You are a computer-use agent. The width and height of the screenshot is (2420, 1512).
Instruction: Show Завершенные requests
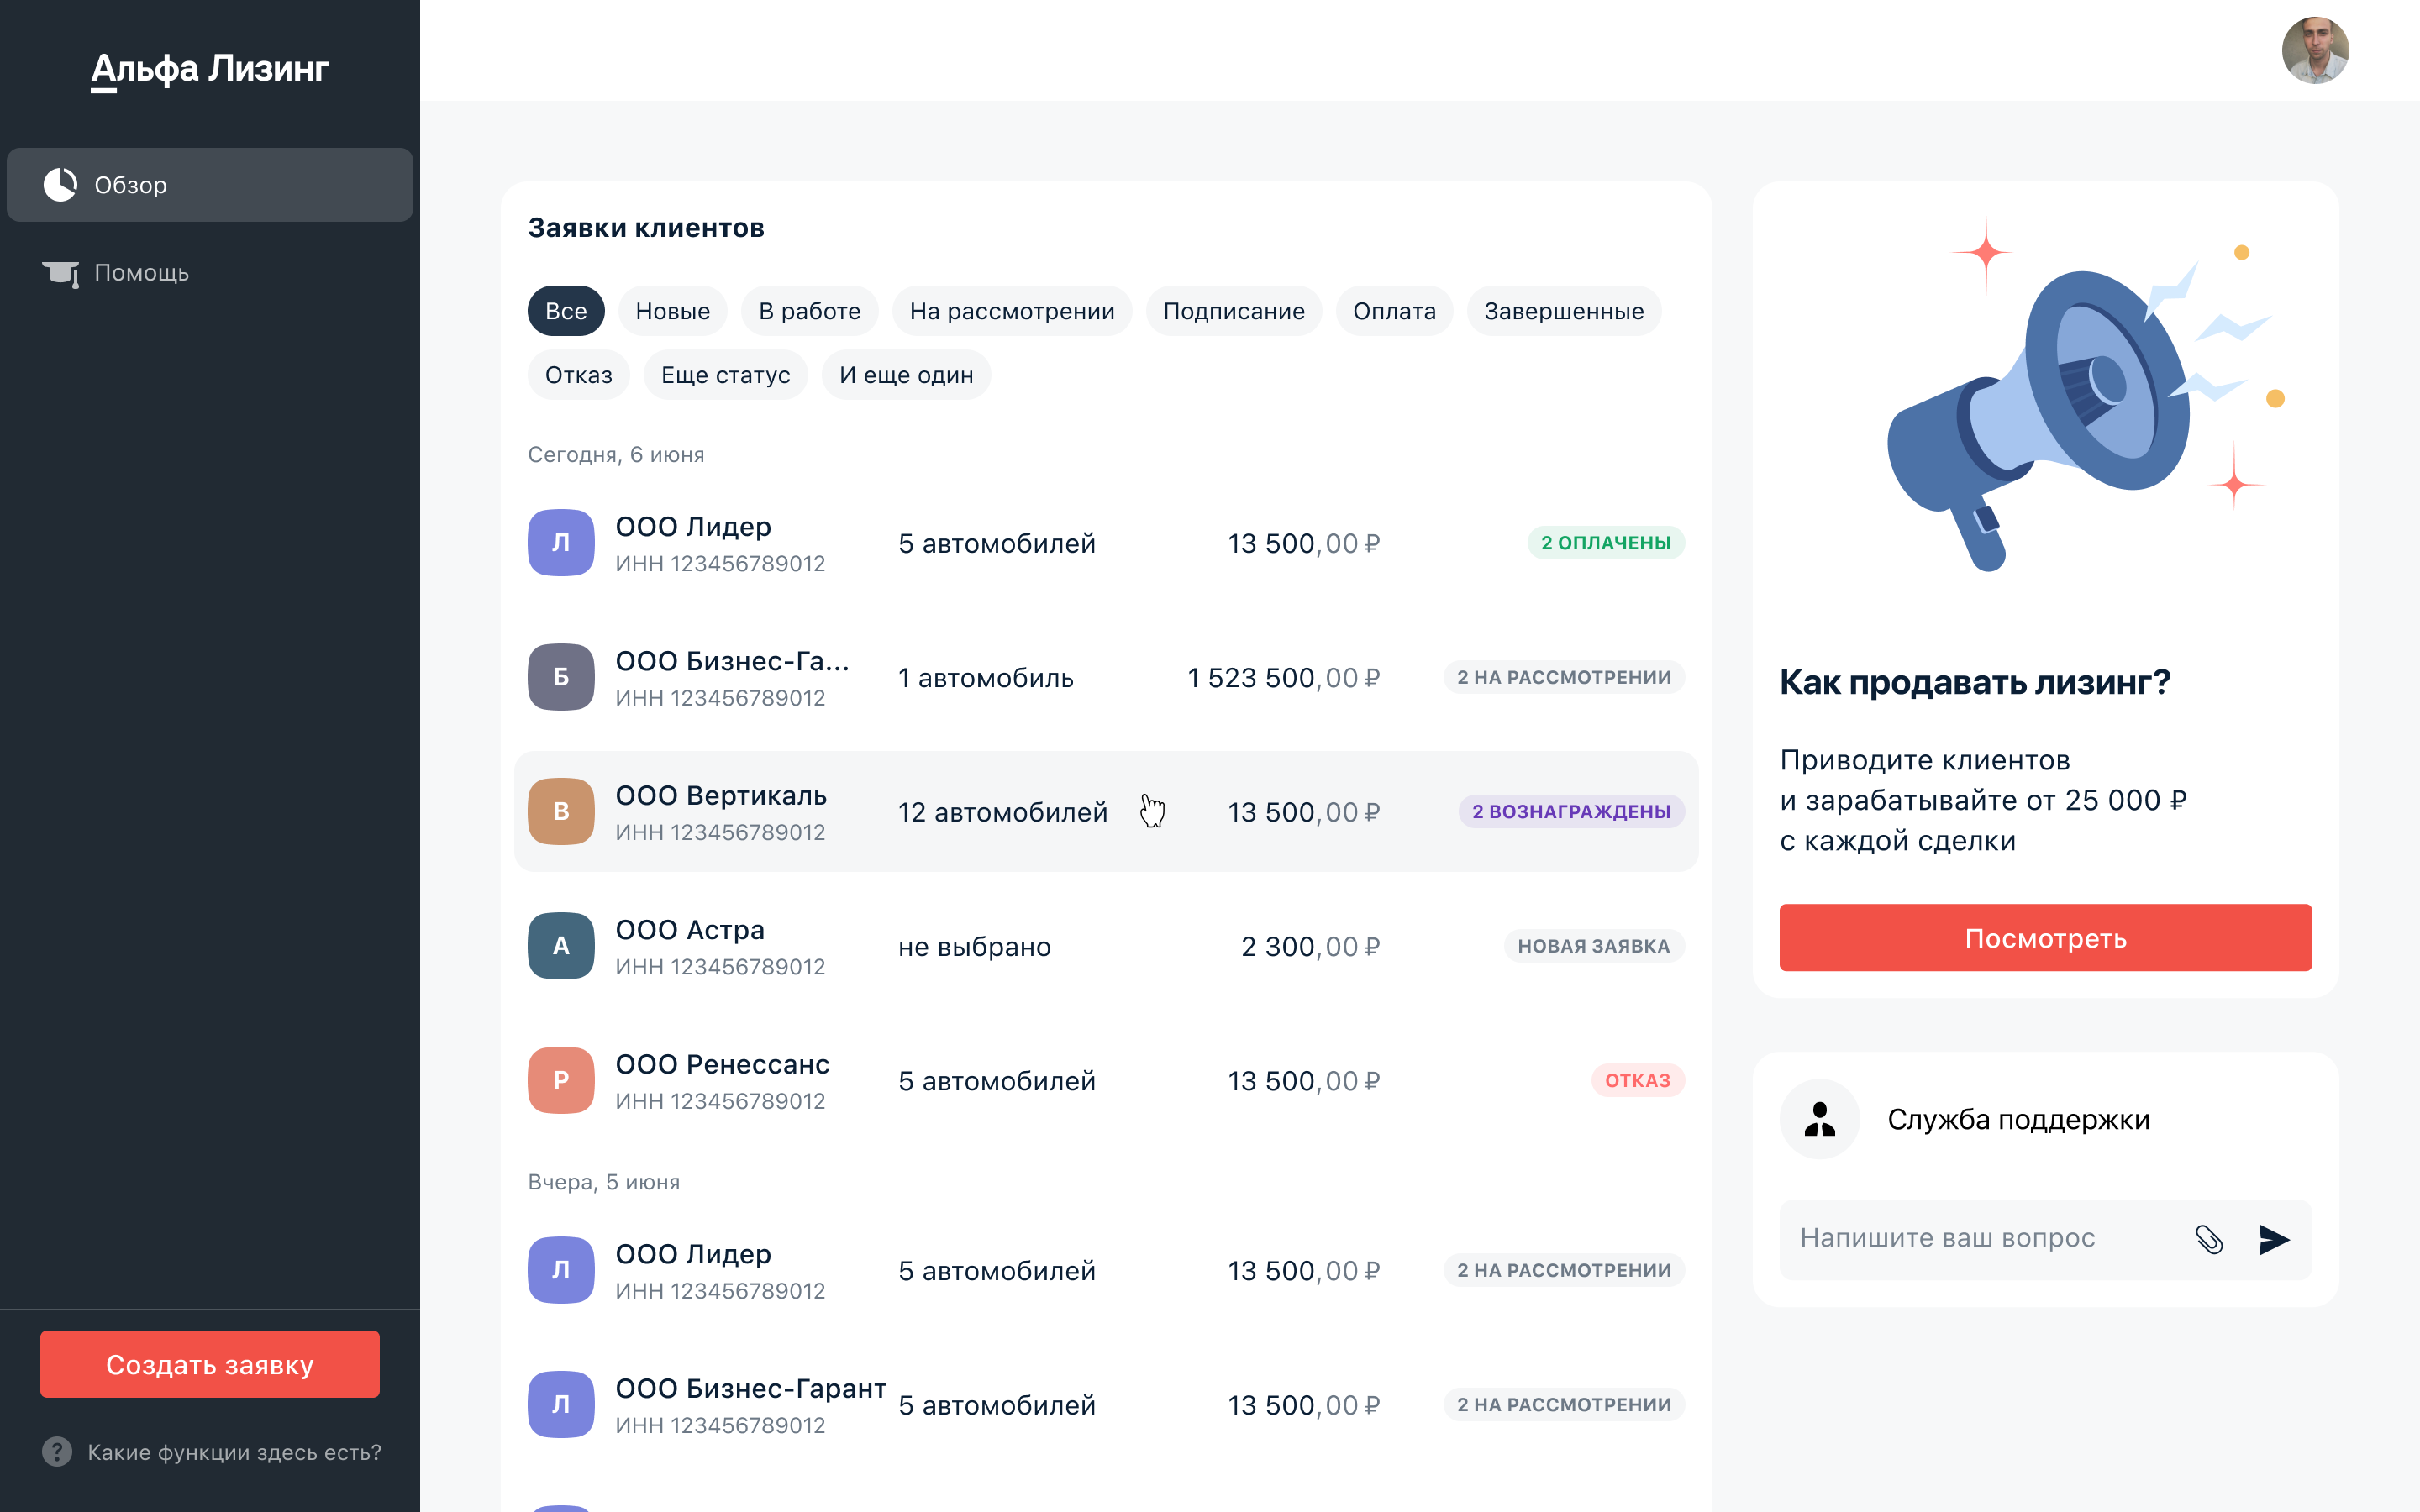[x=1563, y=311]
